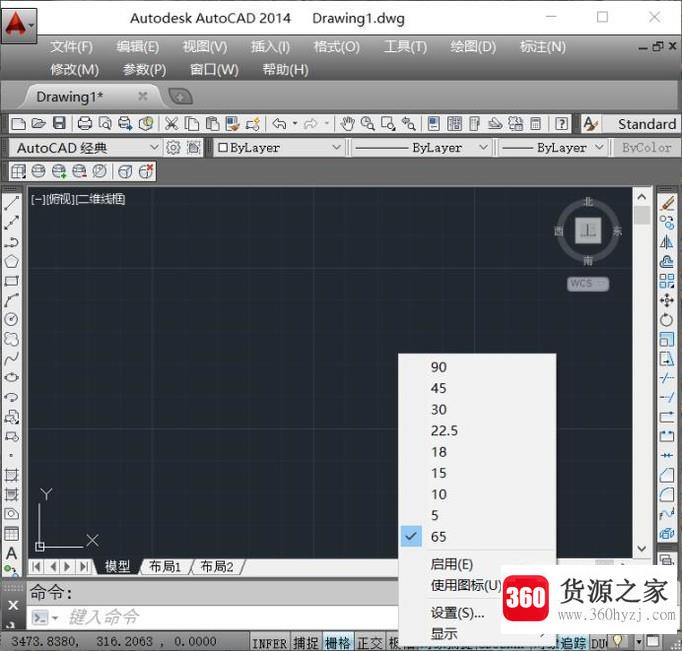Select the checked 65 angle option
This screenshot has height=651, width=682.
tap(477, 537)
